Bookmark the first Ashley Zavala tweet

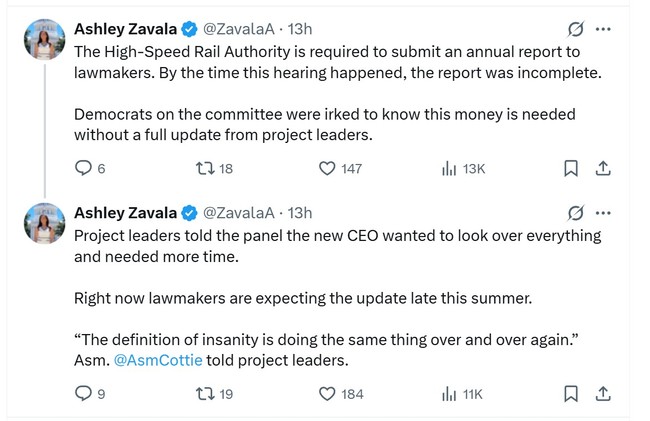tap(571, 168)
